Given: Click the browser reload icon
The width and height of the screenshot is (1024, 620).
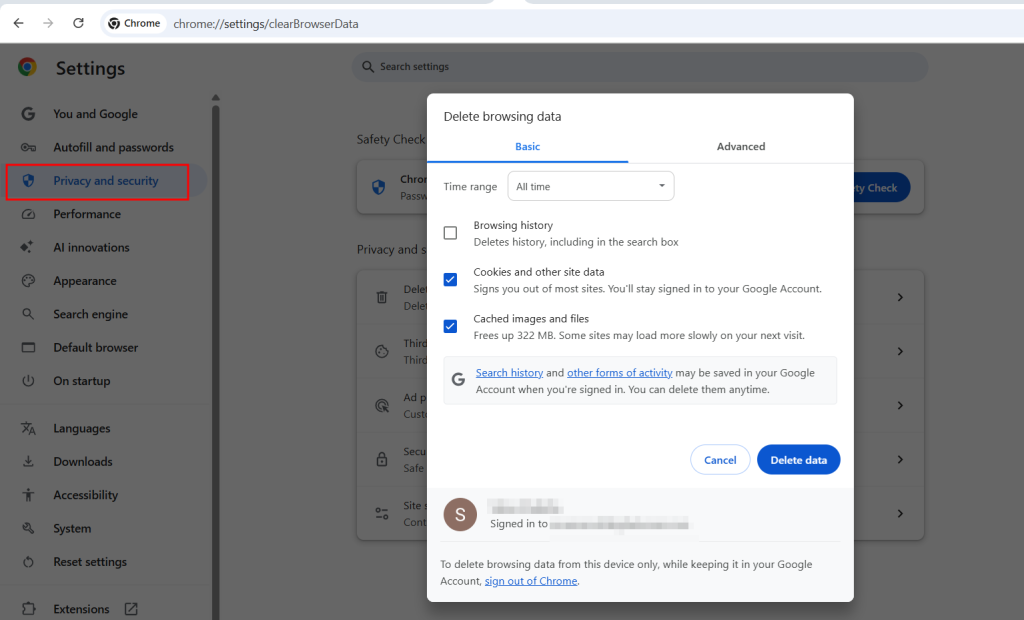Looking at the screenshot, I should [78, 23].
